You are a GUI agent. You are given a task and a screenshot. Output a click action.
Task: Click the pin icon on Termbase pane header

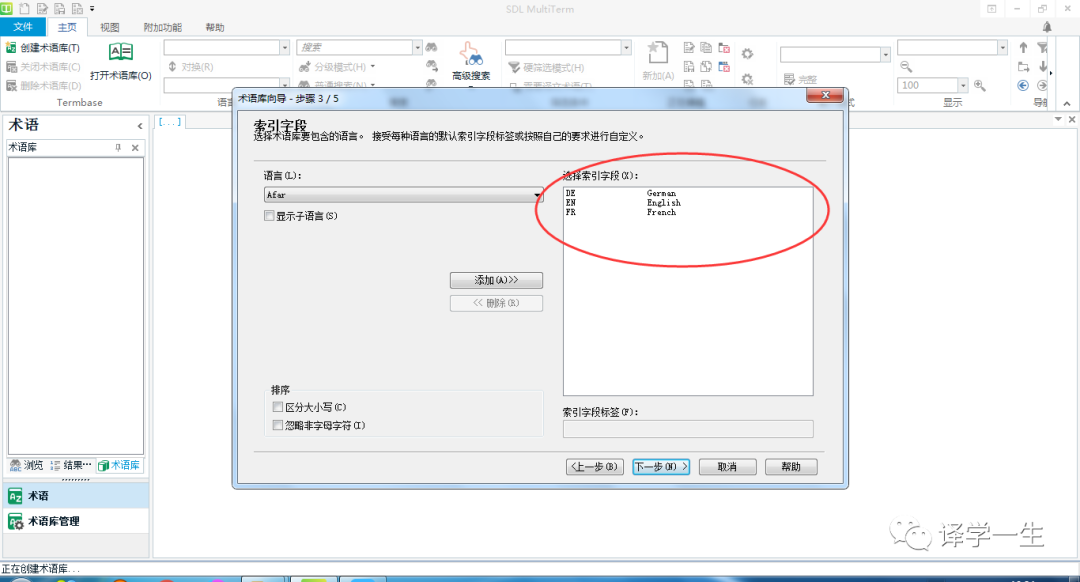coord(118,147)
